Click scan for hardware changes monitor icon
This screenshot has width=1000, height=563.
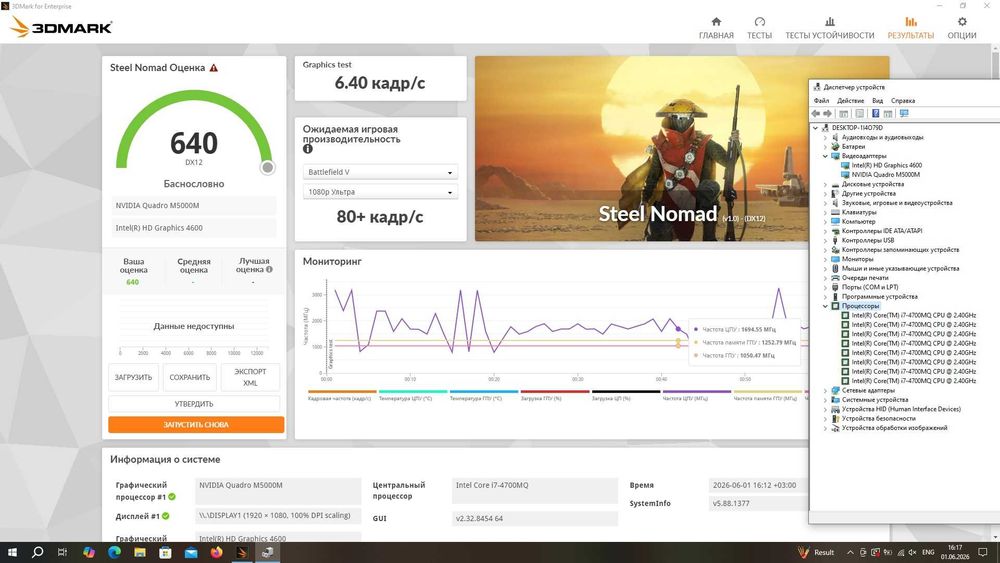904,113
